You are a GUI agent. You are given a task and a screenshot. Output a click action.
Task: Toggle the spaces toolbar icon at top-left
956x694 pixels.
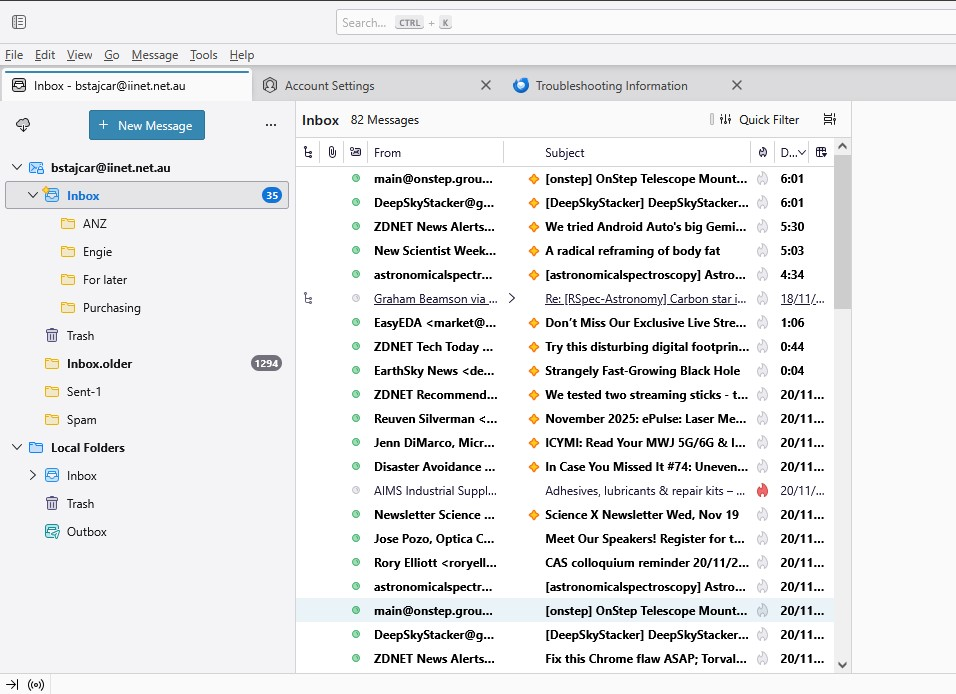click(19, 22)
